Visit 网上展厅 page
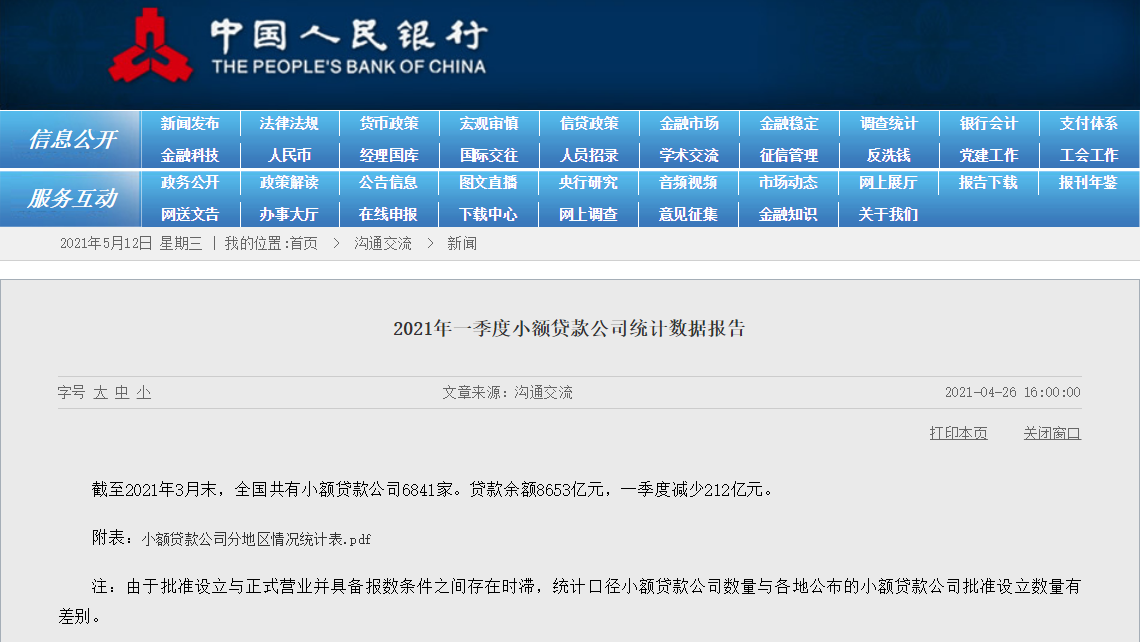 [x=888, y=183]
